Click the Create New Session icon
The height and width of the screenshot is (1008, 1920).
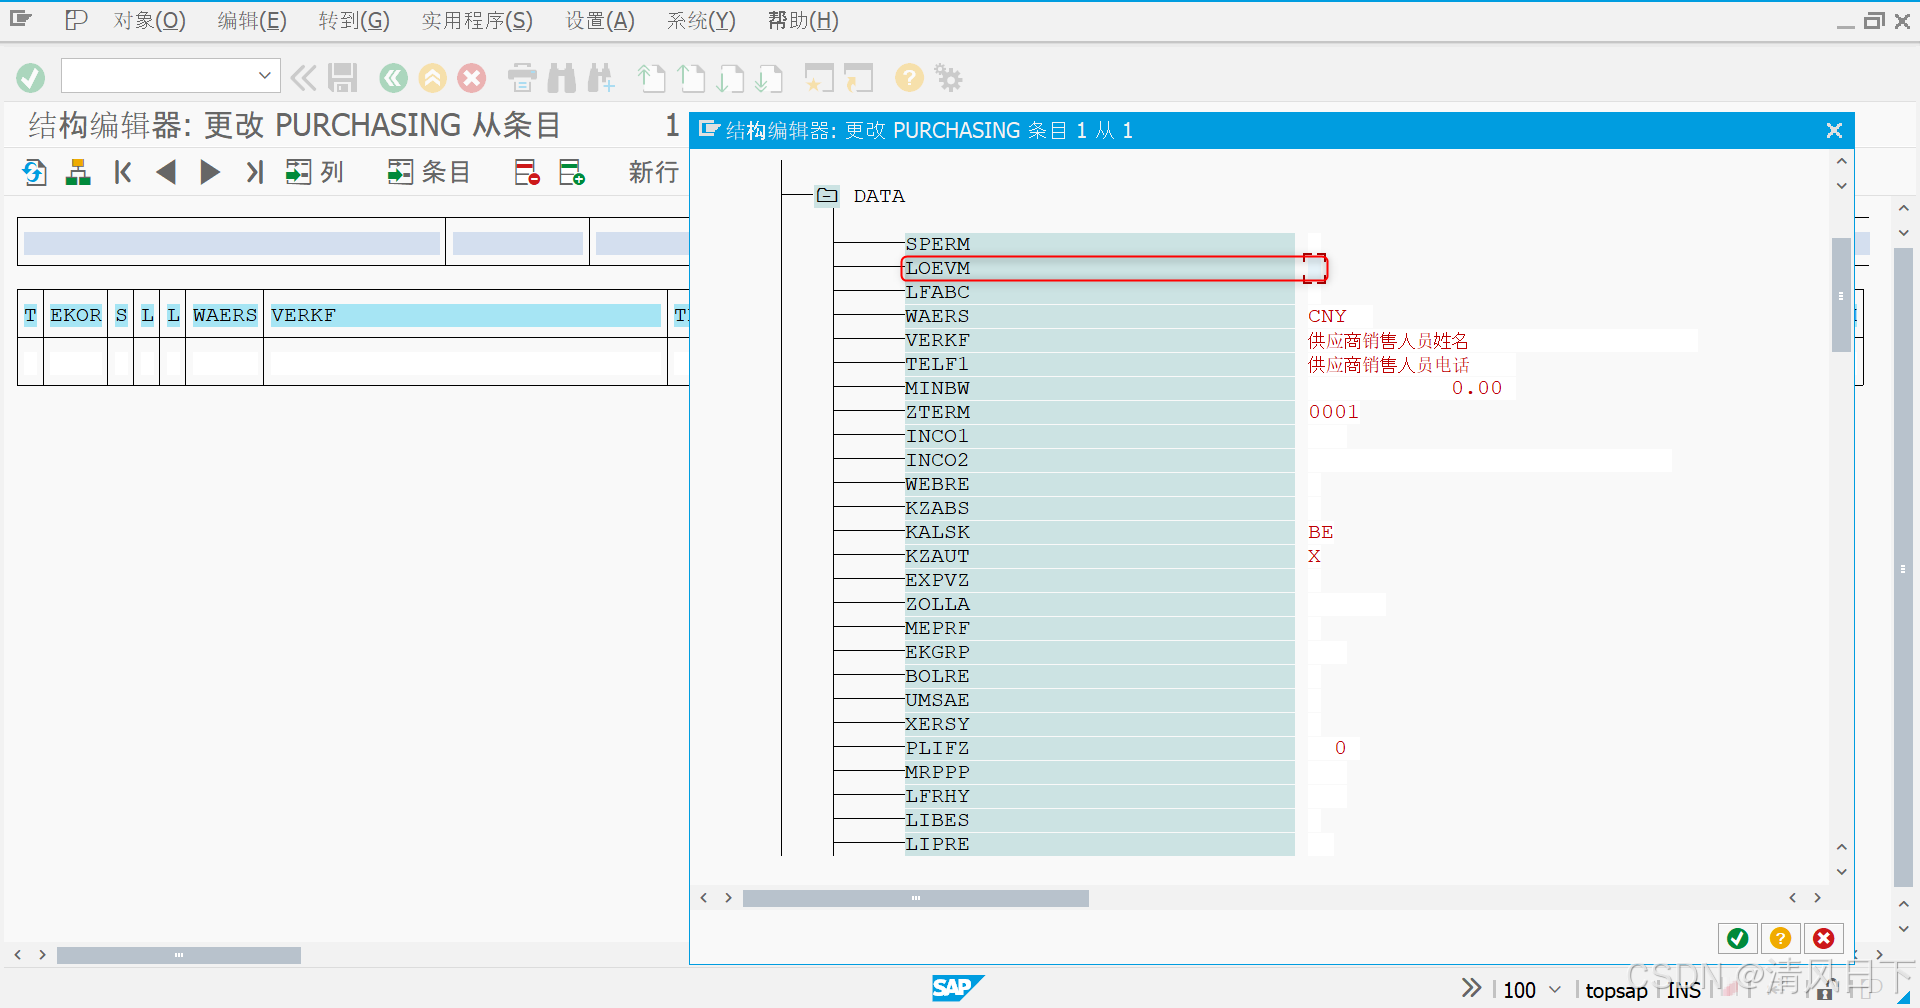click(x=819, y=78)
